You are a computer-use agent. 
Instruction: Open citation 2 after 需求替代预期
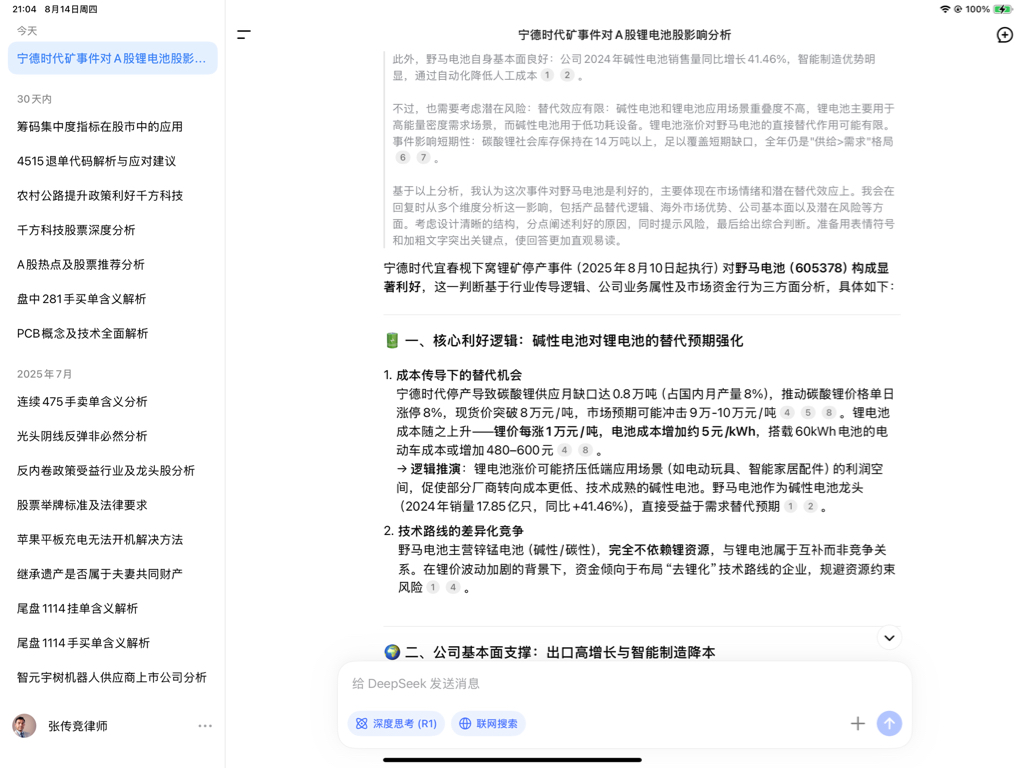point(811,507)
